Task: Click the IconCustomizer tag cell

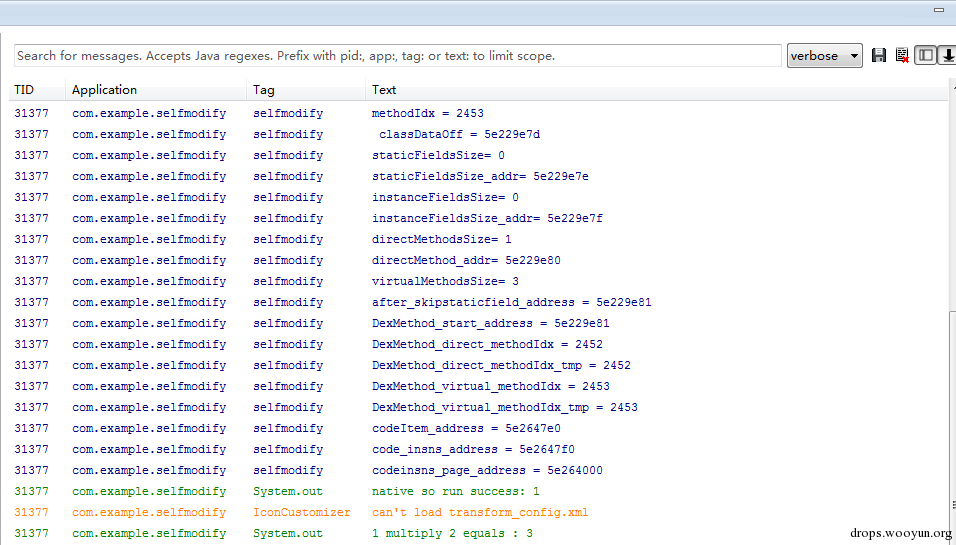Action: click(302, 513)
